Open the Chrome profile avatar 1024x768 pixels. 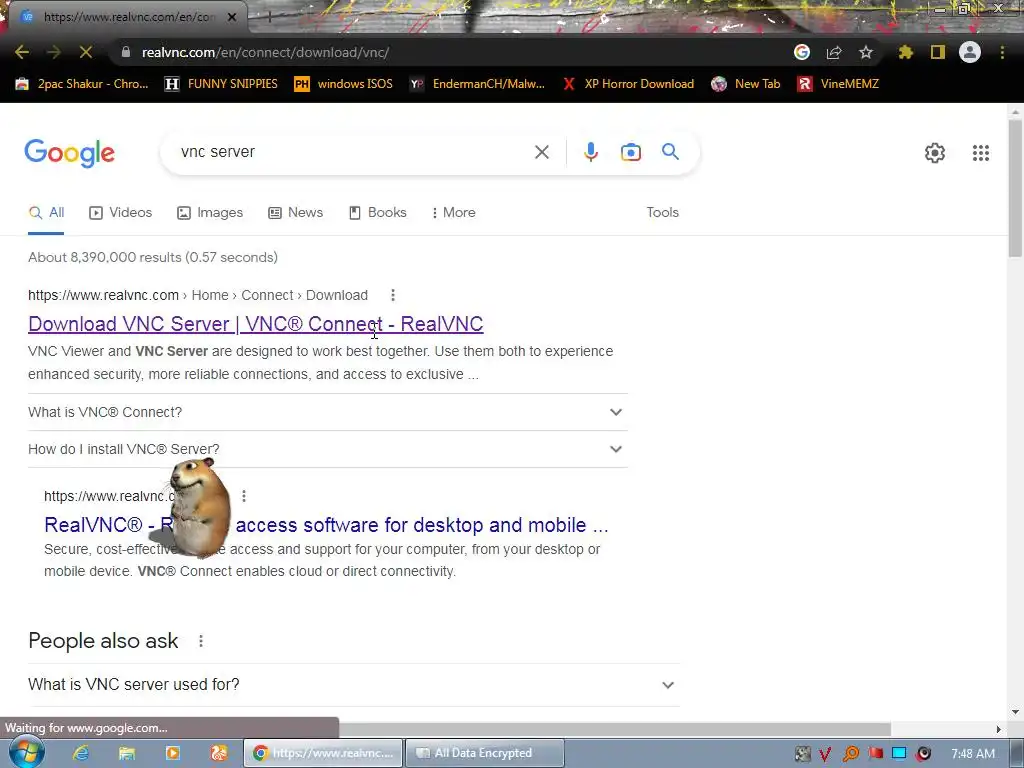point(970,52)
